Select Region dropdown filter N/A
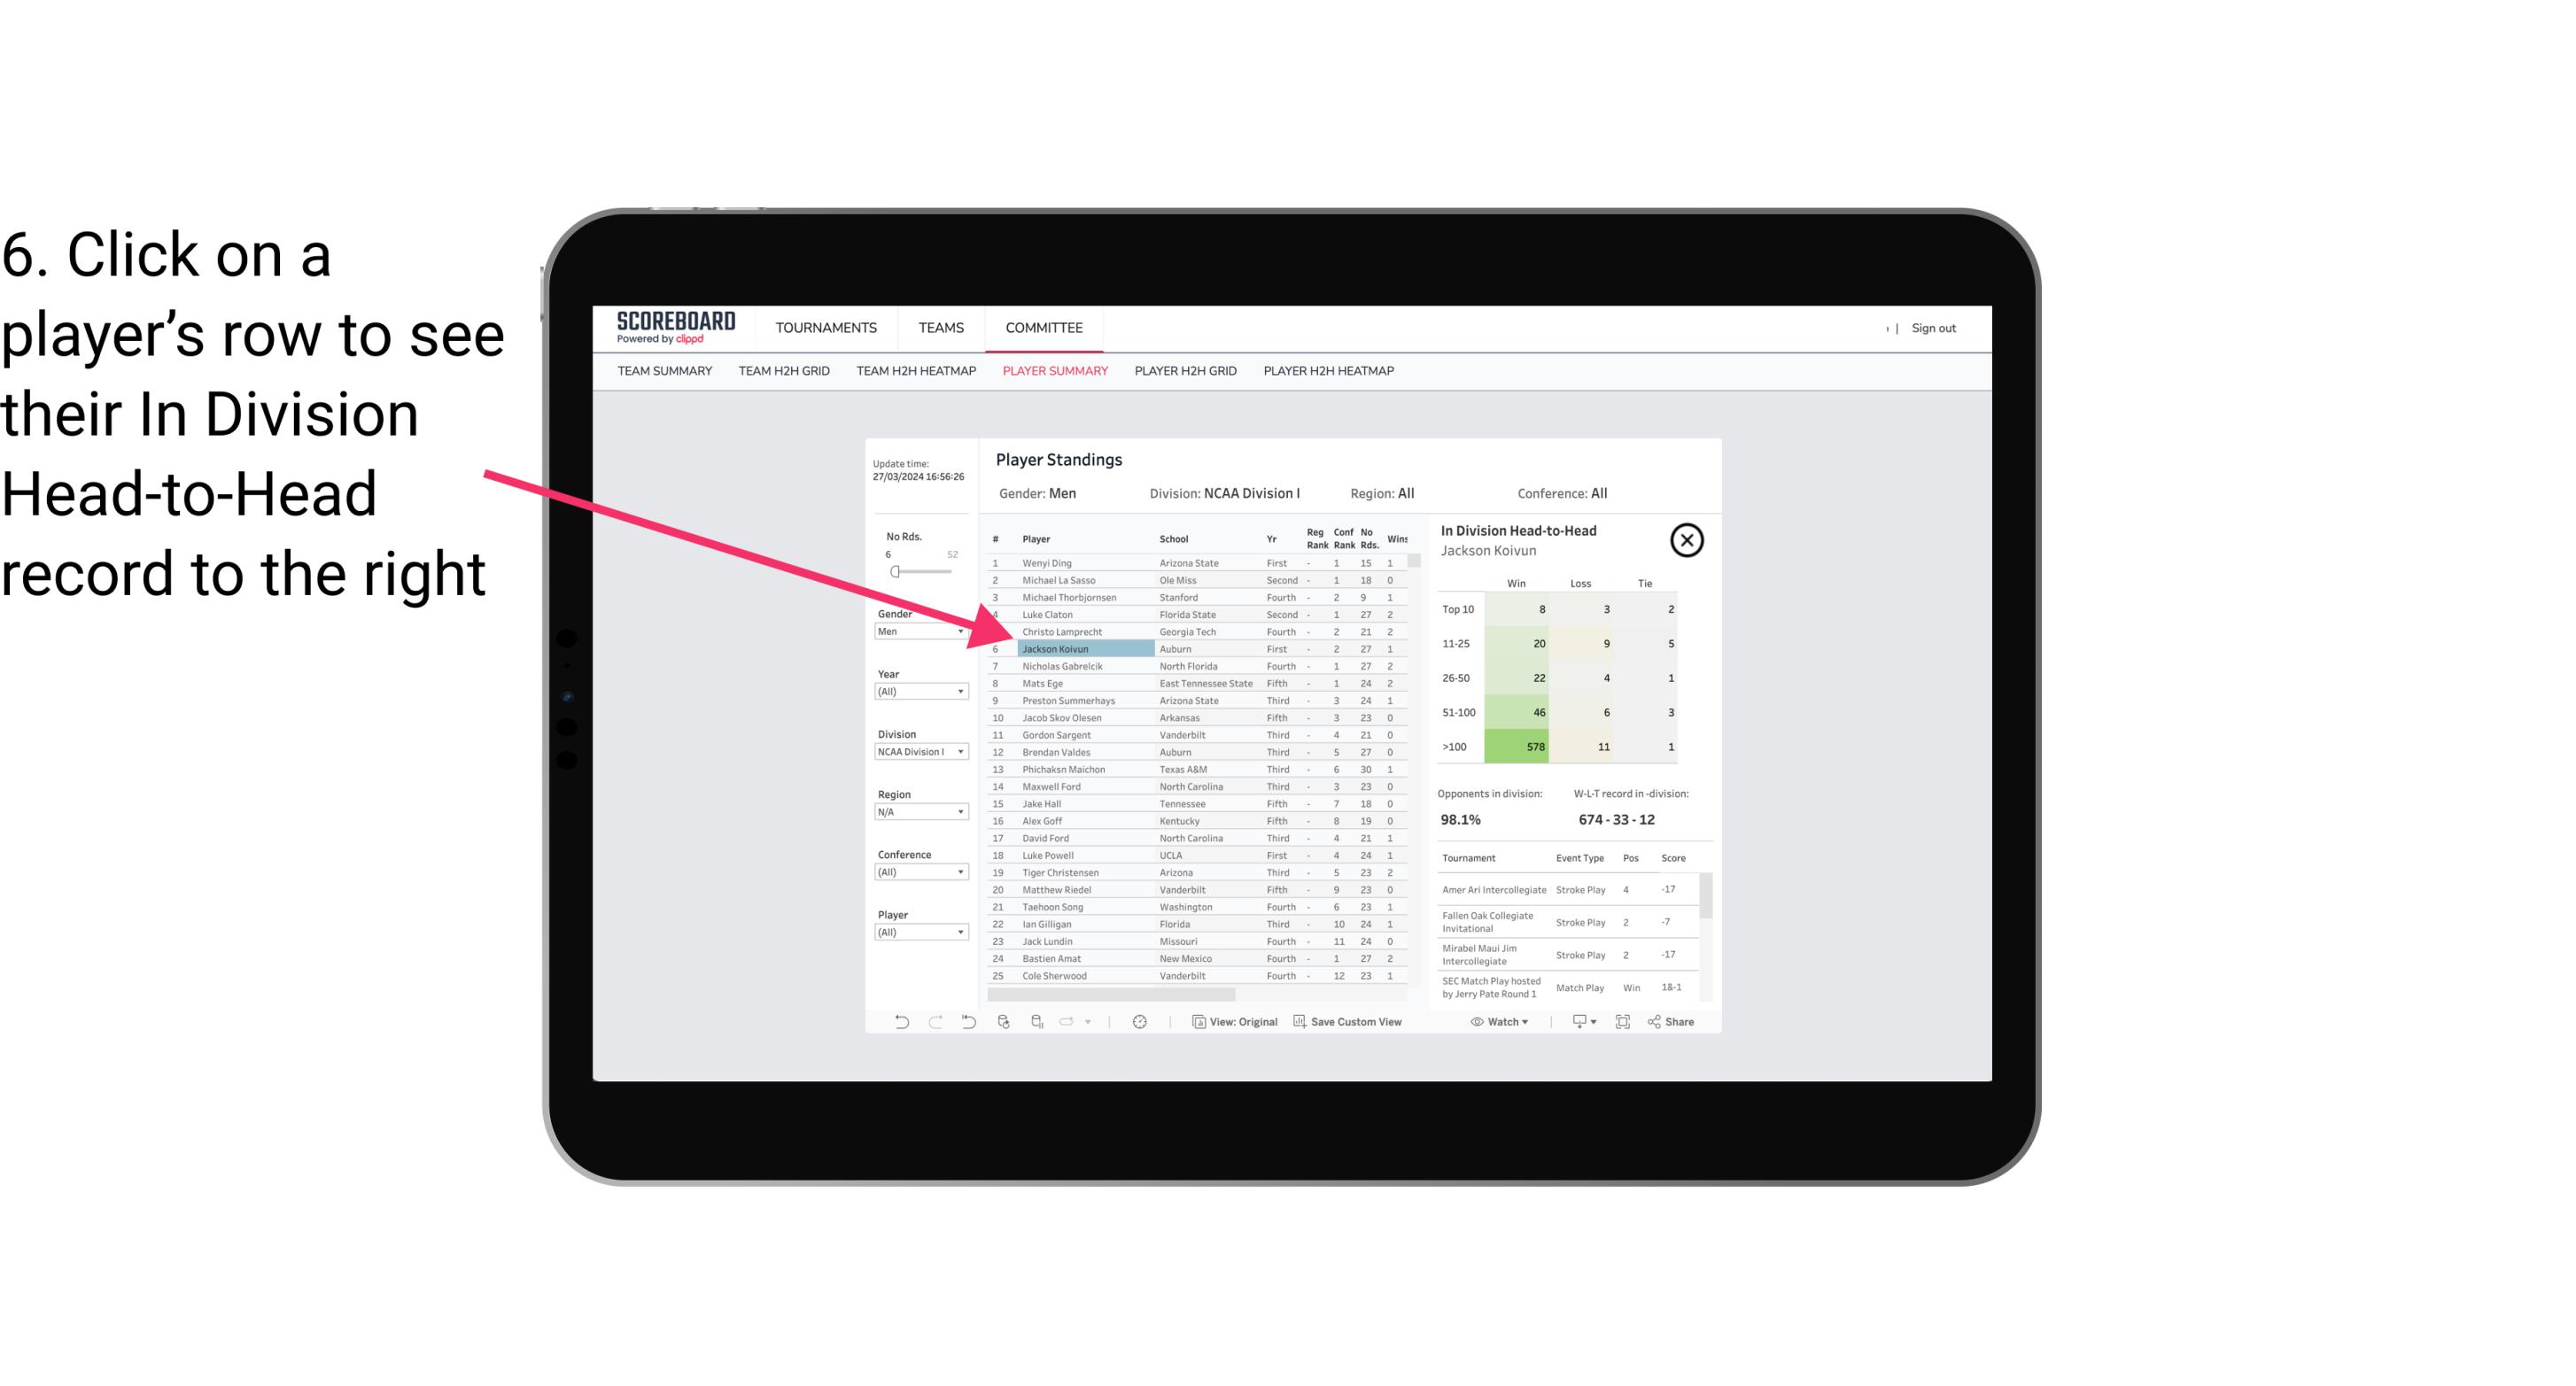 [917, 810]
